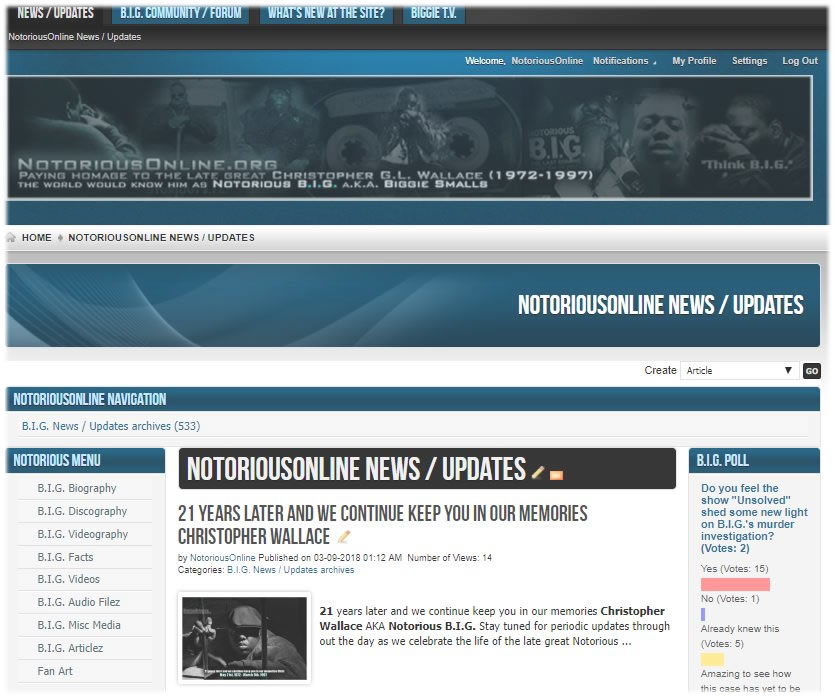Click the B.I.G. Poll panel header
The height and width of the screenshot is (698, 835).
pyautogui.click(x=754, y=460)
